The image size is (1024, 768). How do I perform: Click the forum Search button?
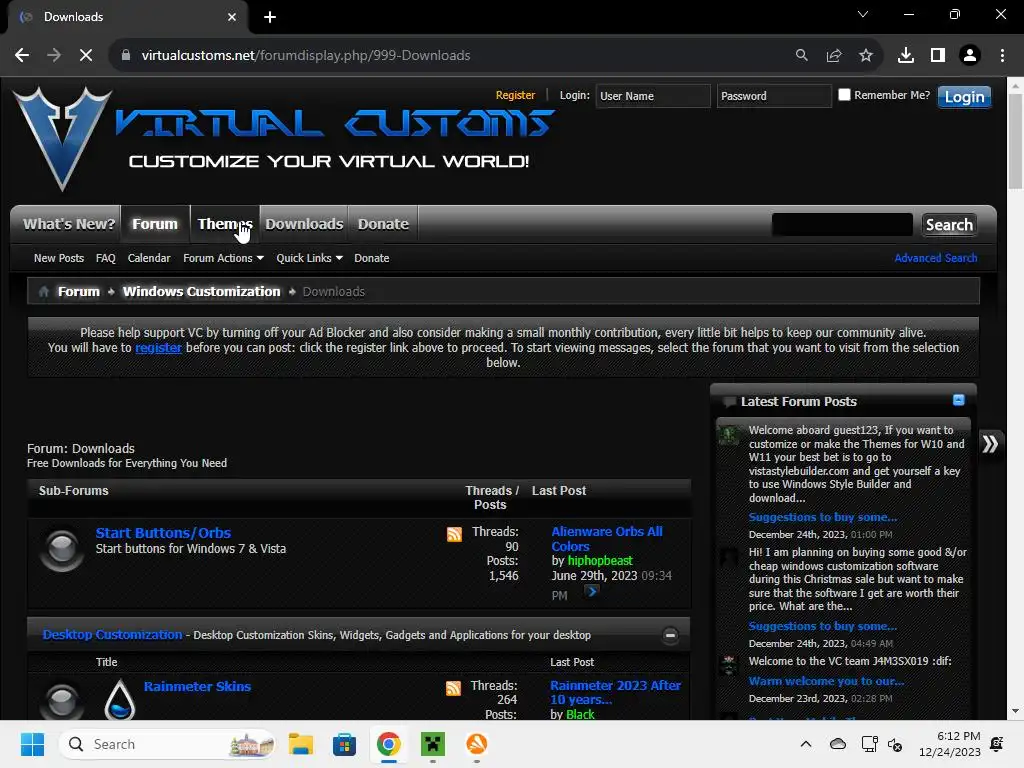pyautogui.click(x=949, y=225)
